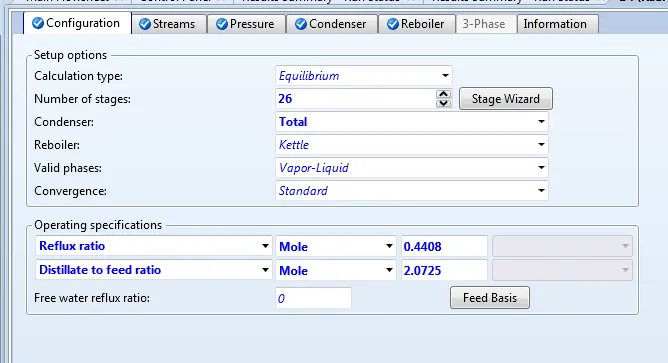Click the disabled units dropdown beside 2.0725
The height and width of the screenshot is (363, 668).
click(562, 270)
